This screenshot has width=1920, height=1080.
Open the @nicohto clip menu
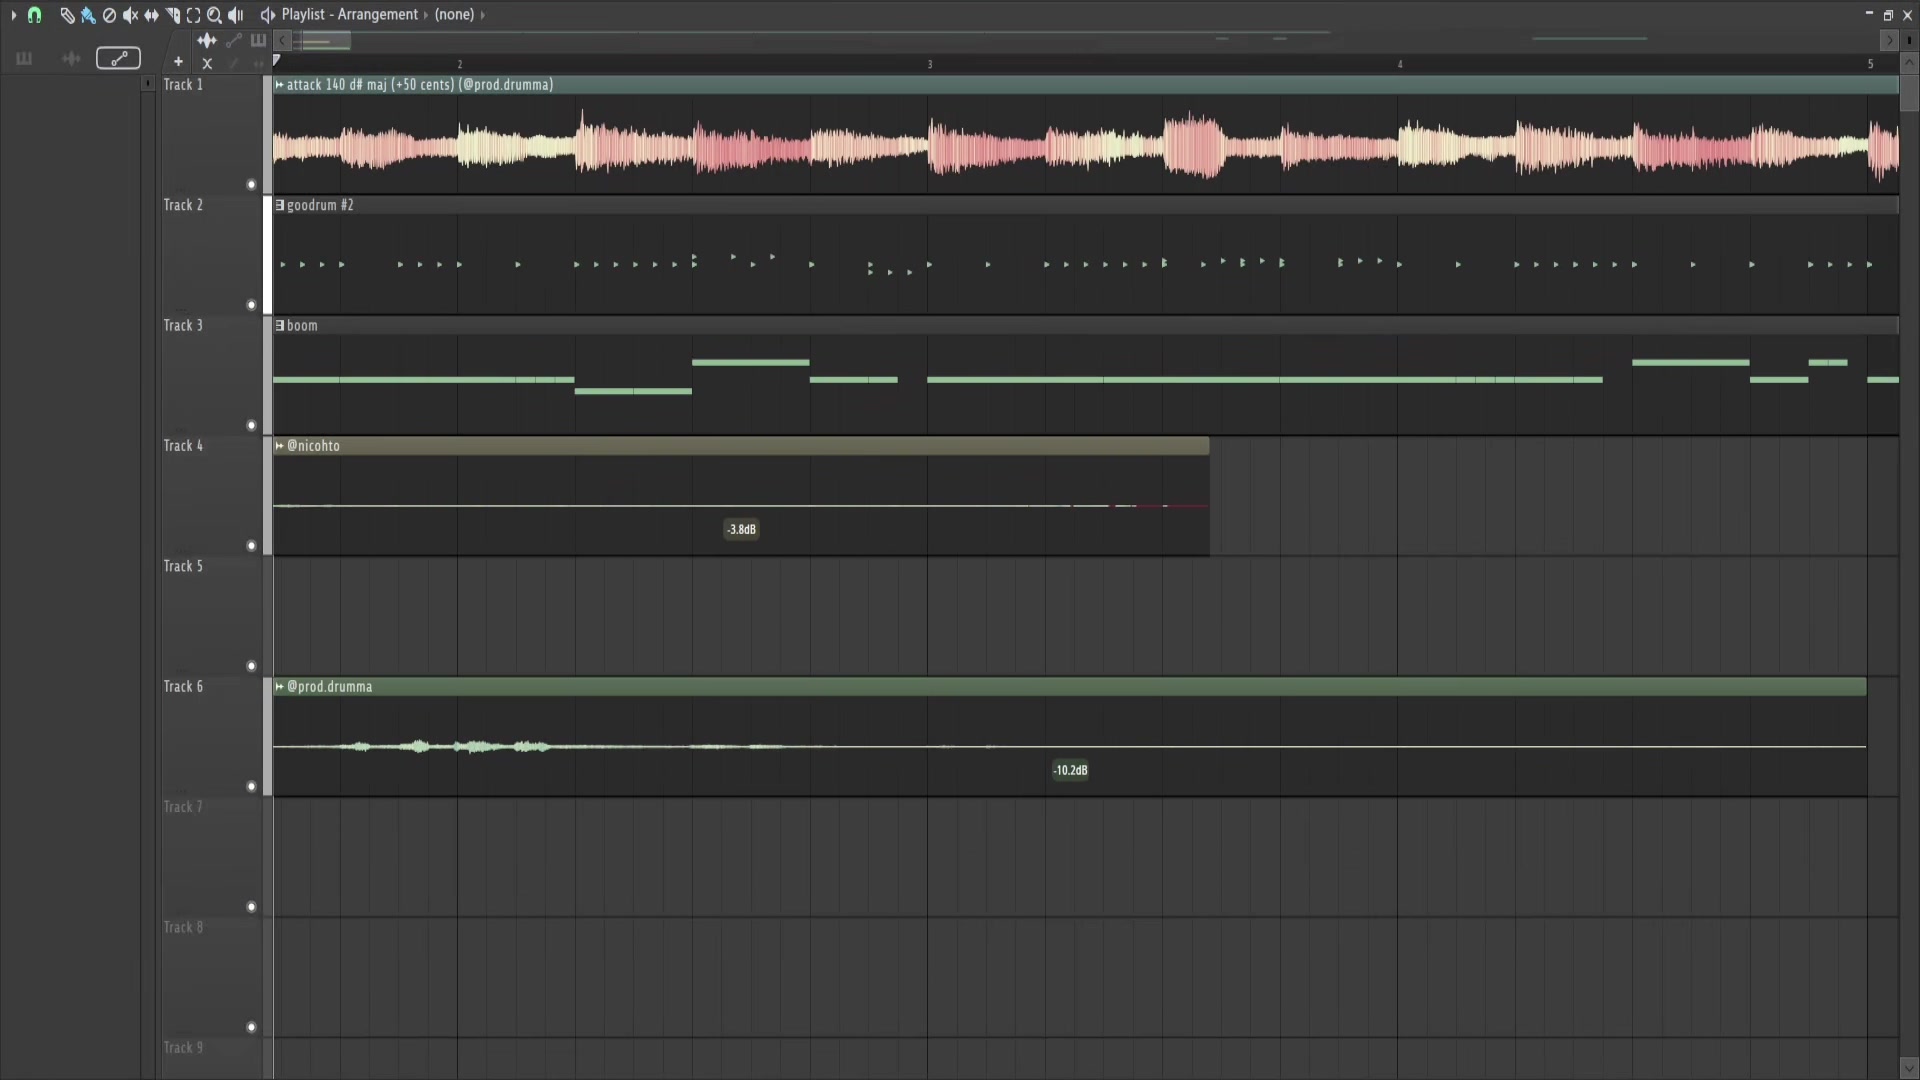280,446
